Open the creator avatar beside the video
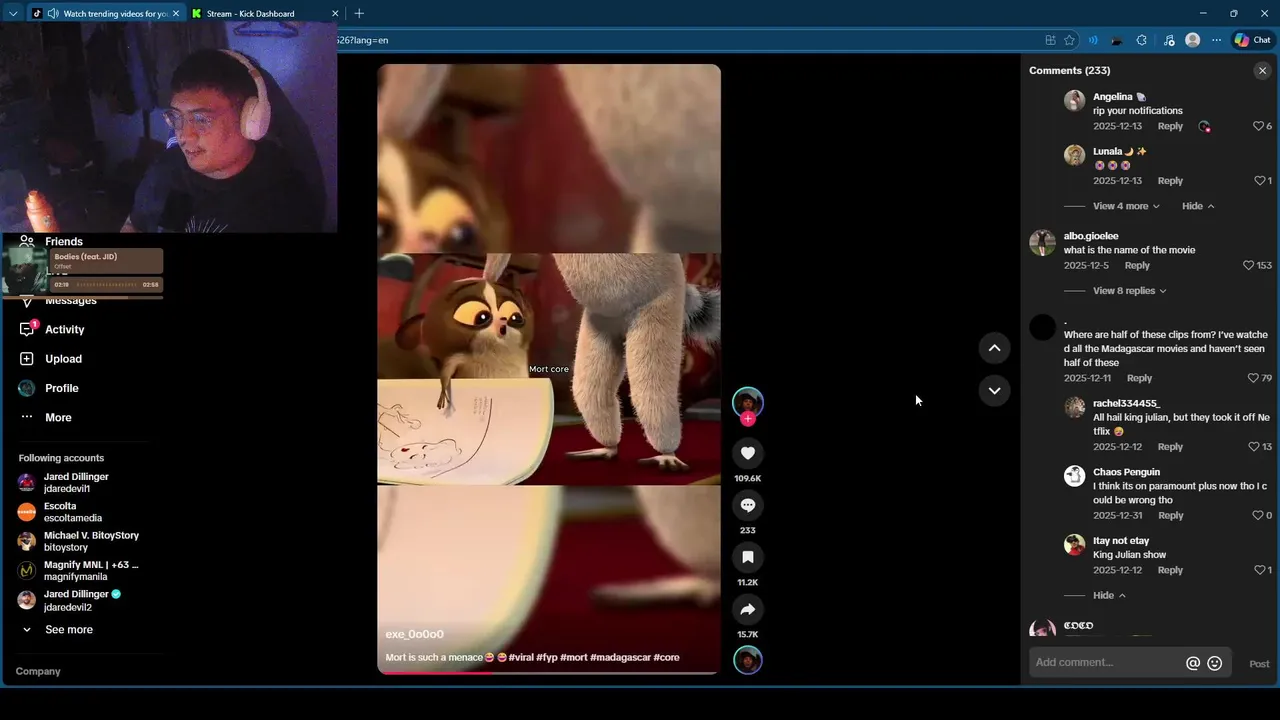The height and width of the screenshot is (720, 1280). [x=747, y=402]
